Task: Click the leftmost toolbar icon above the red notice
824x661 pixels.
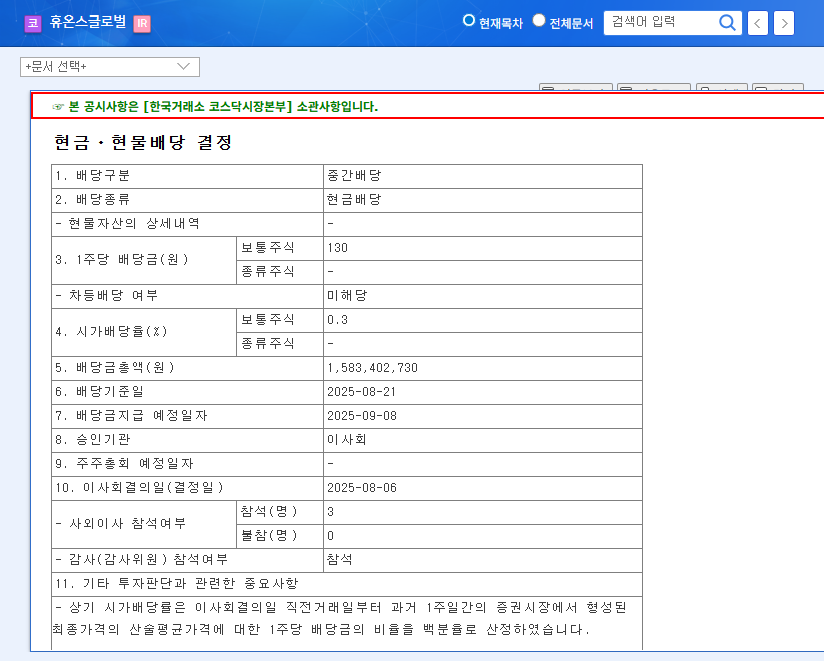Action: [575, 87]
